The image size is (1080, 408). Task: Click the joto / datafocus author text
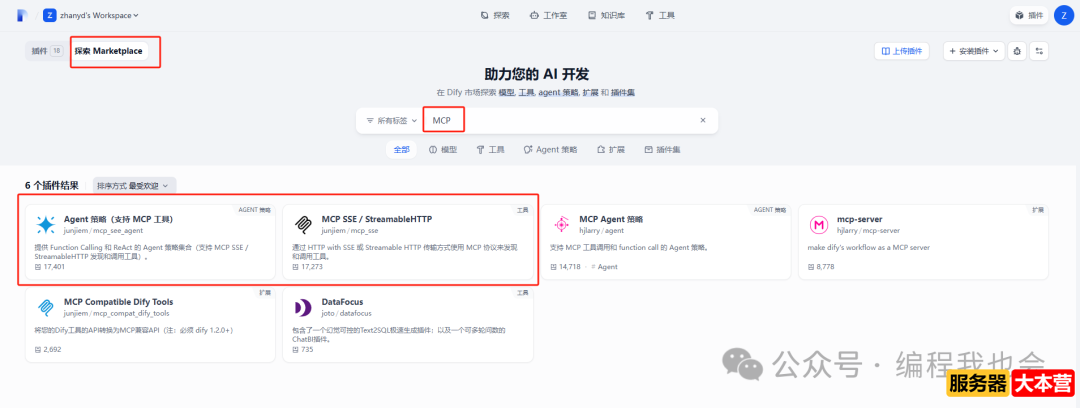347,312
